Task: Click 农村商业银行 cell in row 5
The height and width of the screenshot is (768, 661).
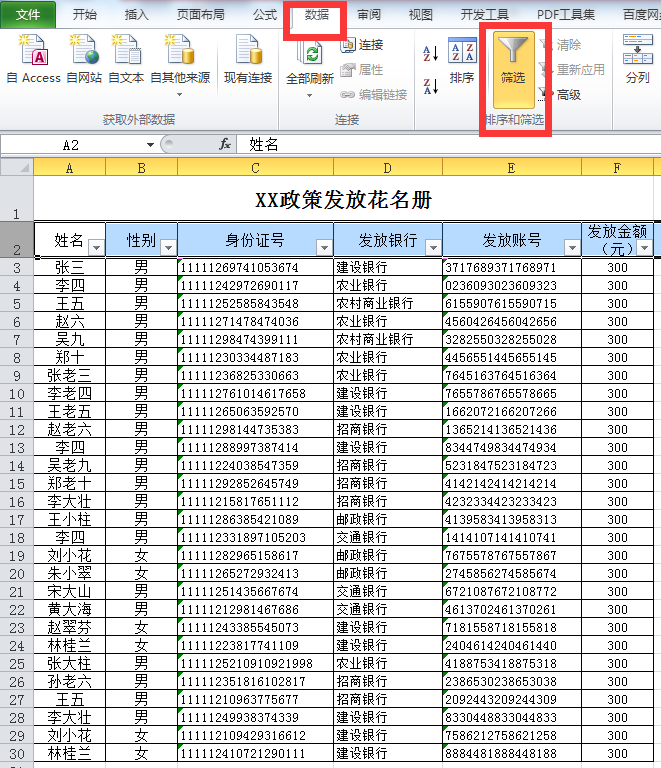Action: [x=388, y=304]
